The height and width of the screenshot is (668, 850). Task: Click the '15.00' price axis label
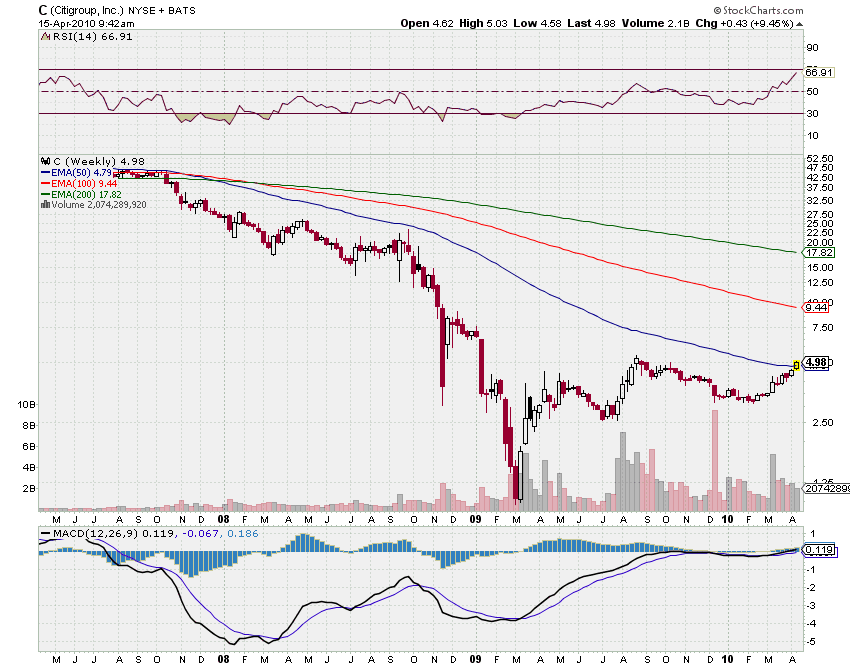[x=820, y=267]
